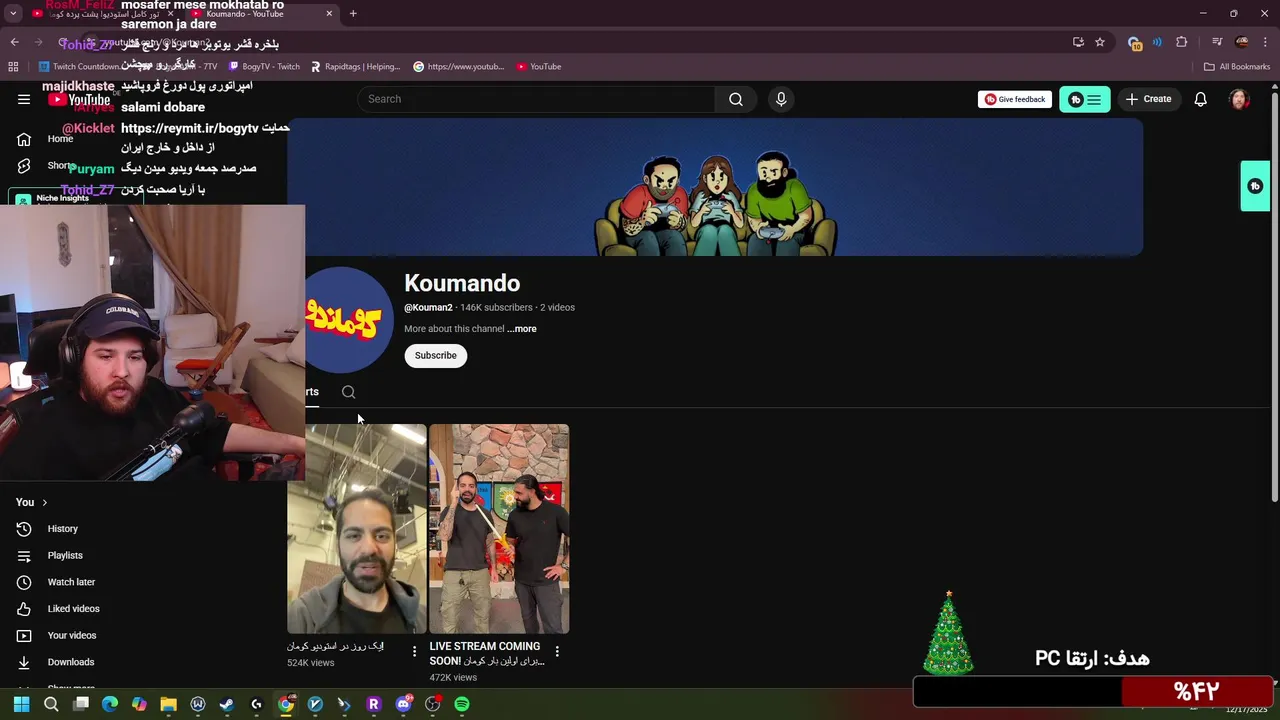This screenshot has width=1280, height=720.
Task: Click the install app icon in address bar
Action: (1078, 42)
